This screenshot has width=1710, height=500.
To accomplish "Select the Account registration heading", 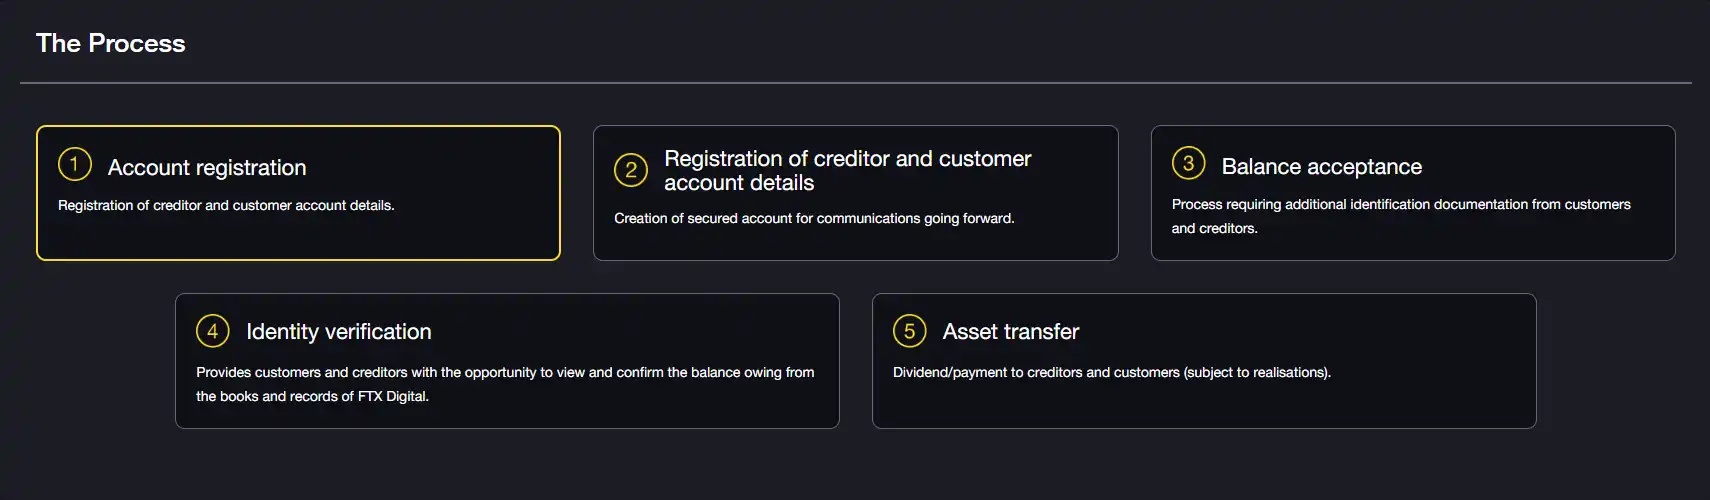I will point(207,168).
